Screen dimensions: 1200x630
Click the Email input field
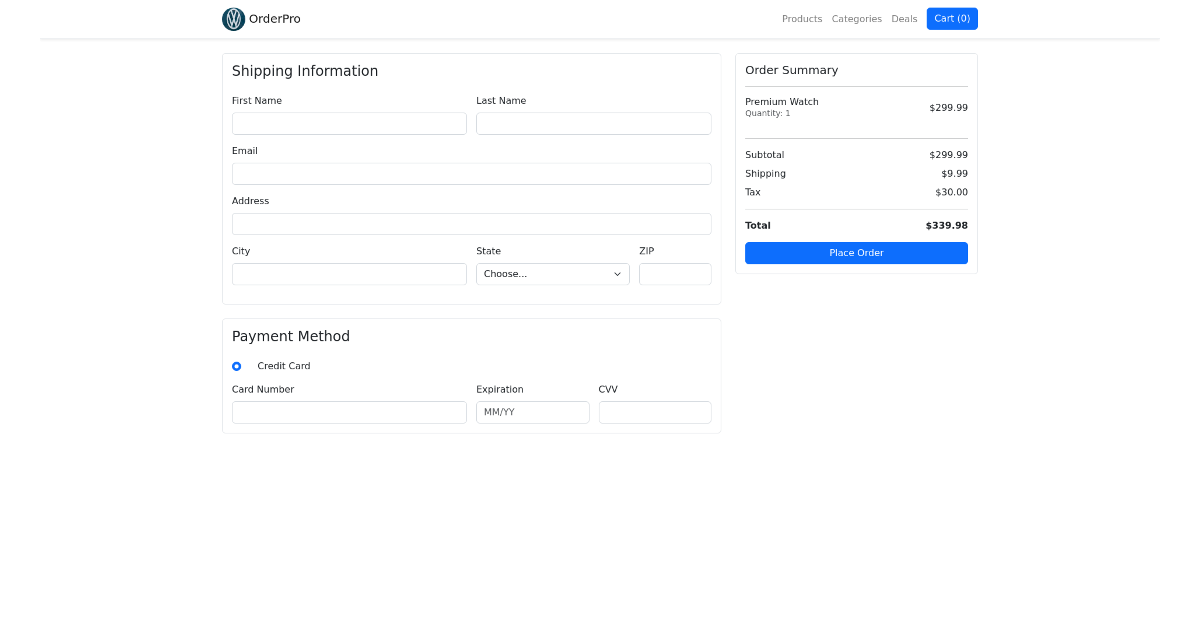471,173
